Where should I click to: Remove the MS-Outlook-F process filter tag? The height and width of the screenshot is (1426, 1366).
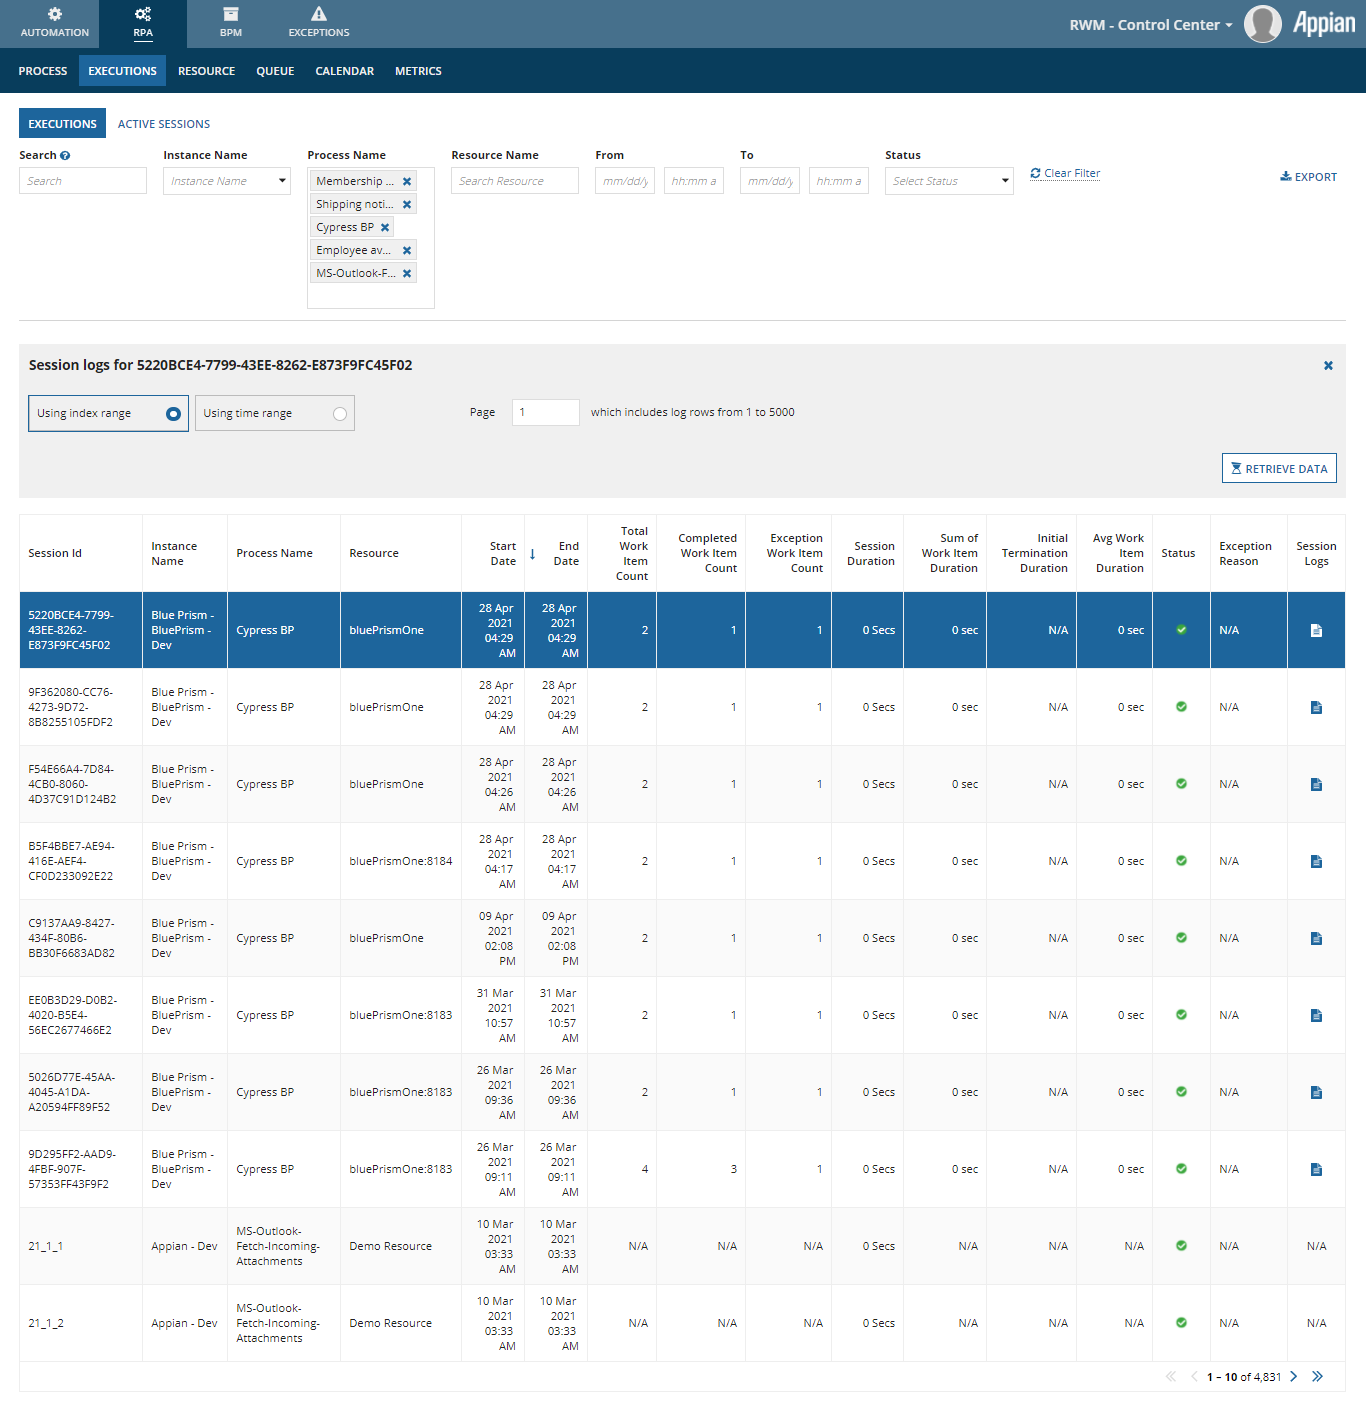[x=407, y=273]
